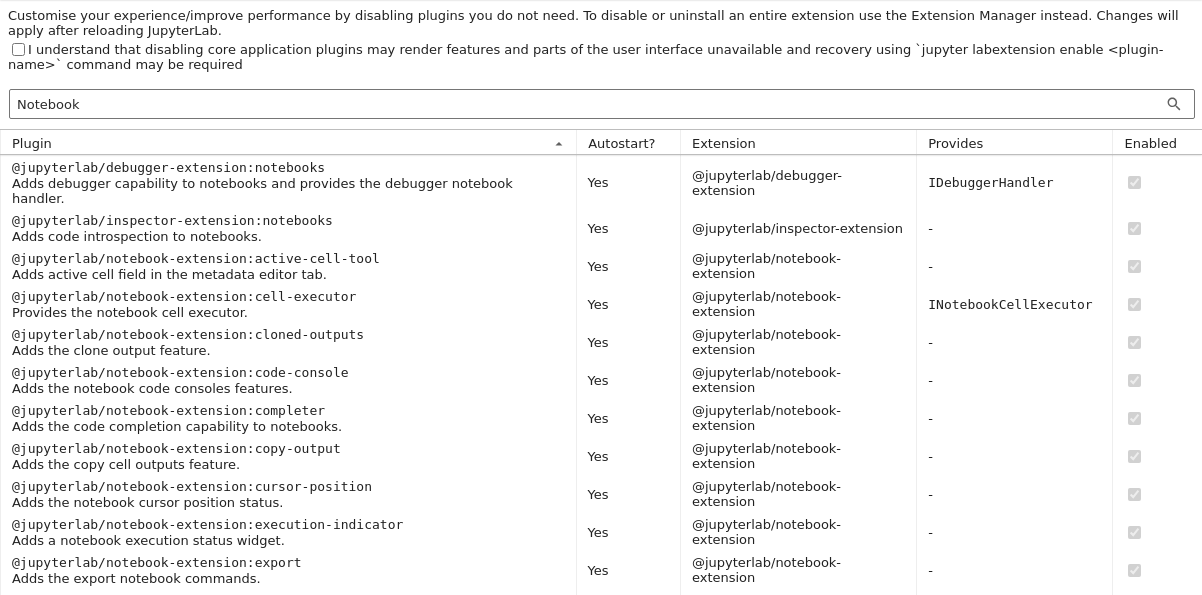1202x595 pixels.
Task: Disable the debugger-extension:notebooks plugin
Action: pos(1134,182)
